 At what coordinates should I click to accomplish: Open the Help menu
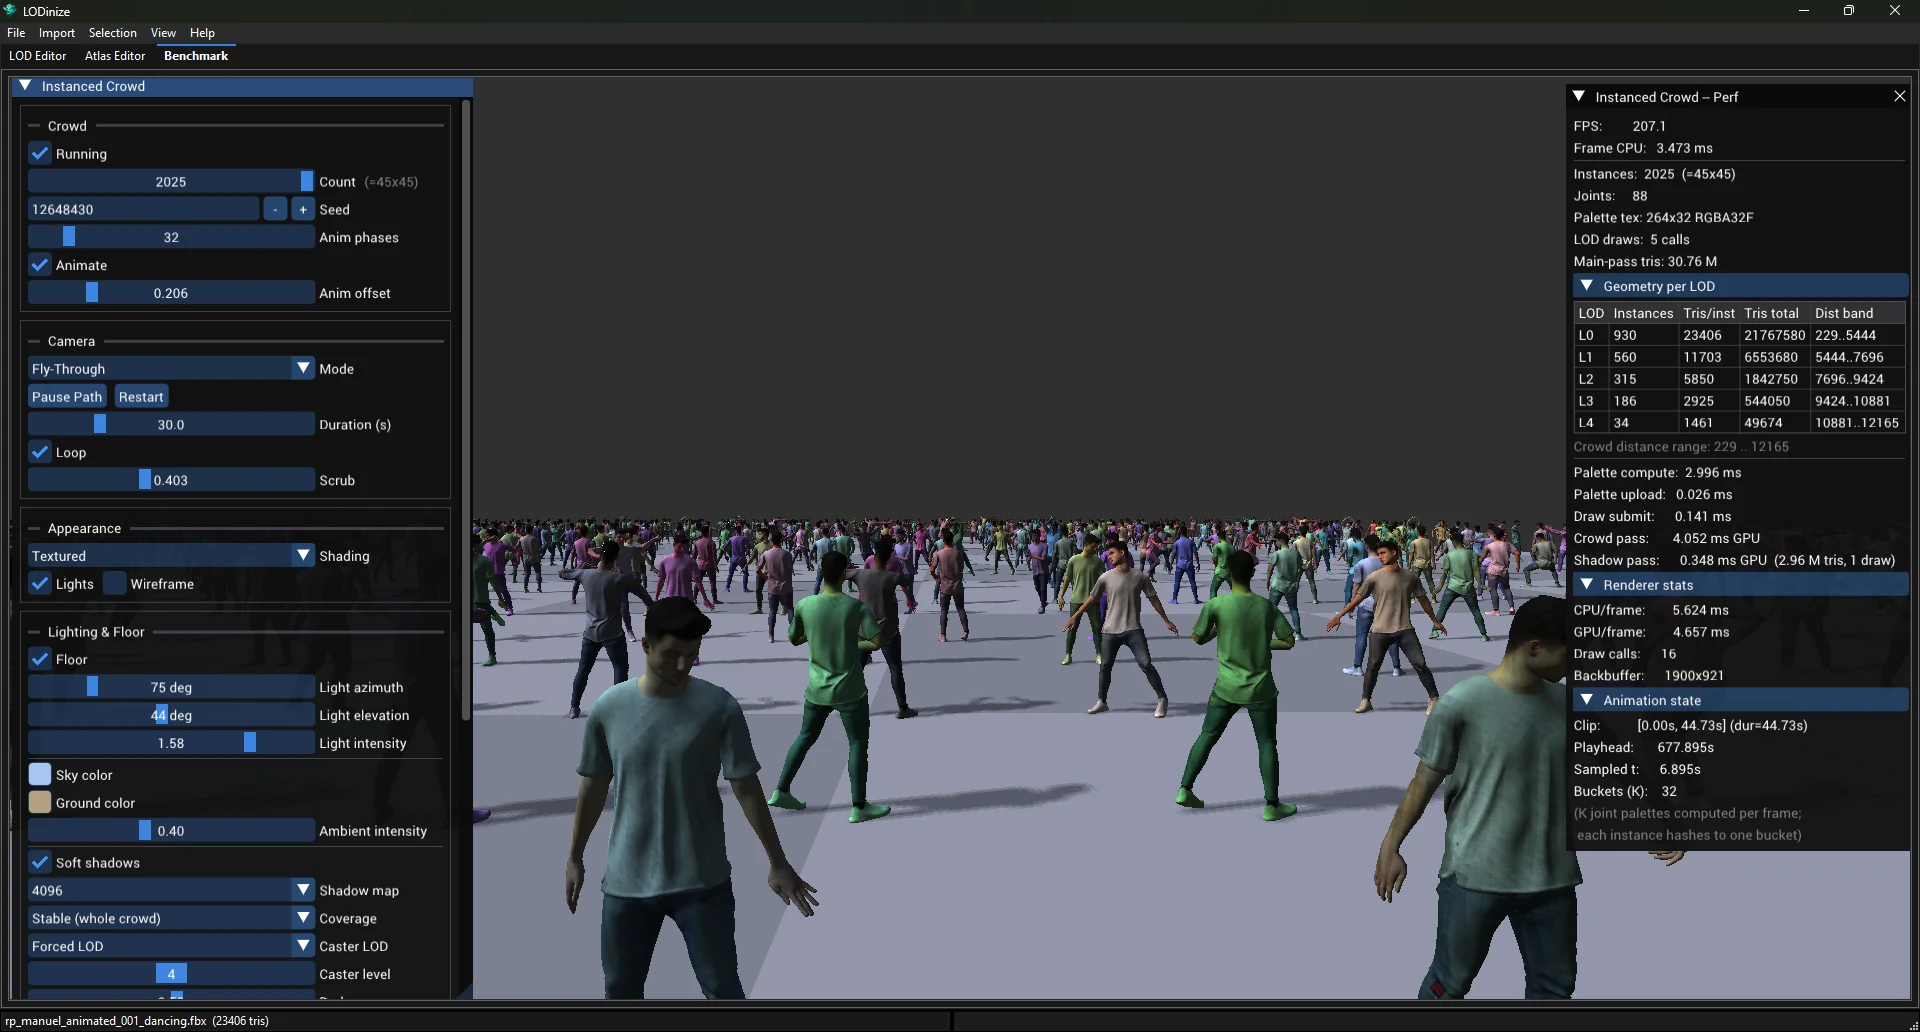pos(202,33)
